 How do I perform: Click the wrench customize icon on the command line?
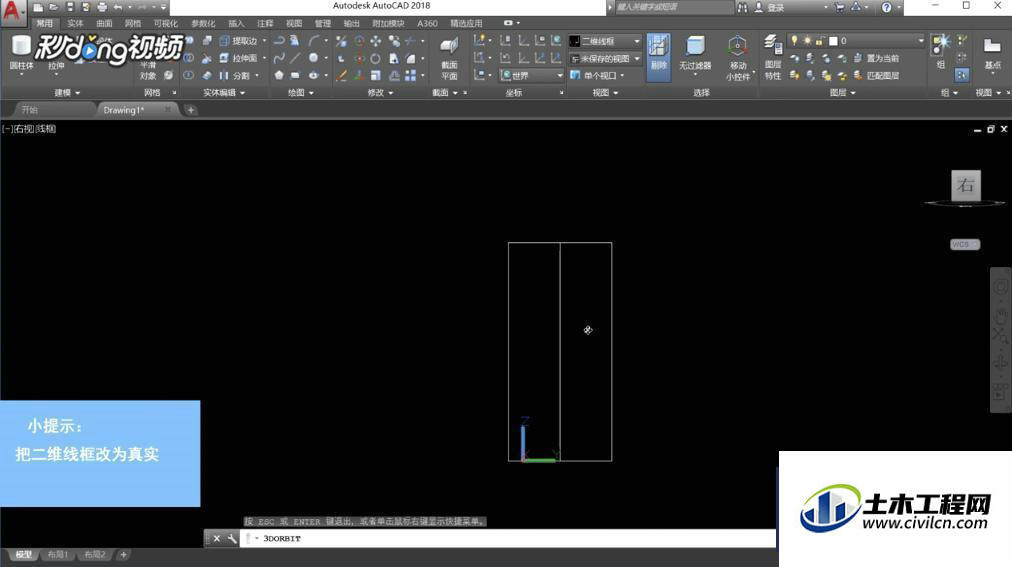(x=232, y=539)
